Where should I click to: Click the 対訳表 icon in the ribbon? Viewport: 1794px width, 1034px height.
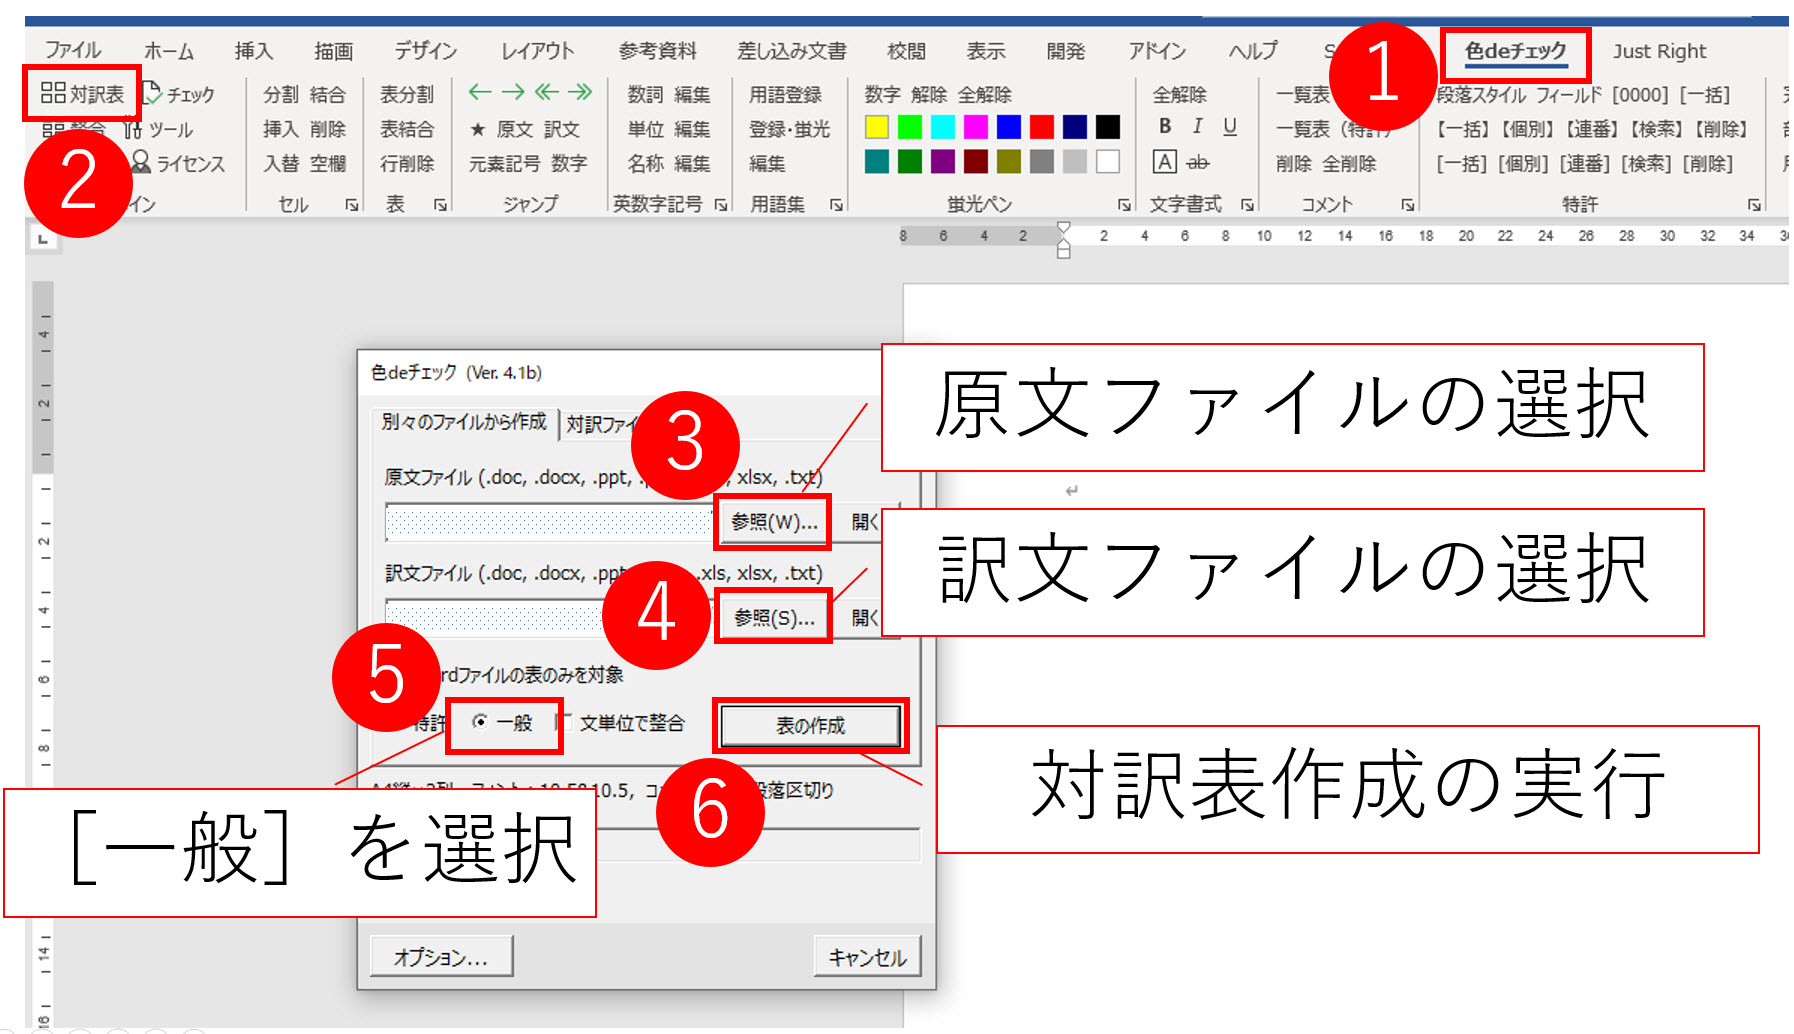[54, 93]
